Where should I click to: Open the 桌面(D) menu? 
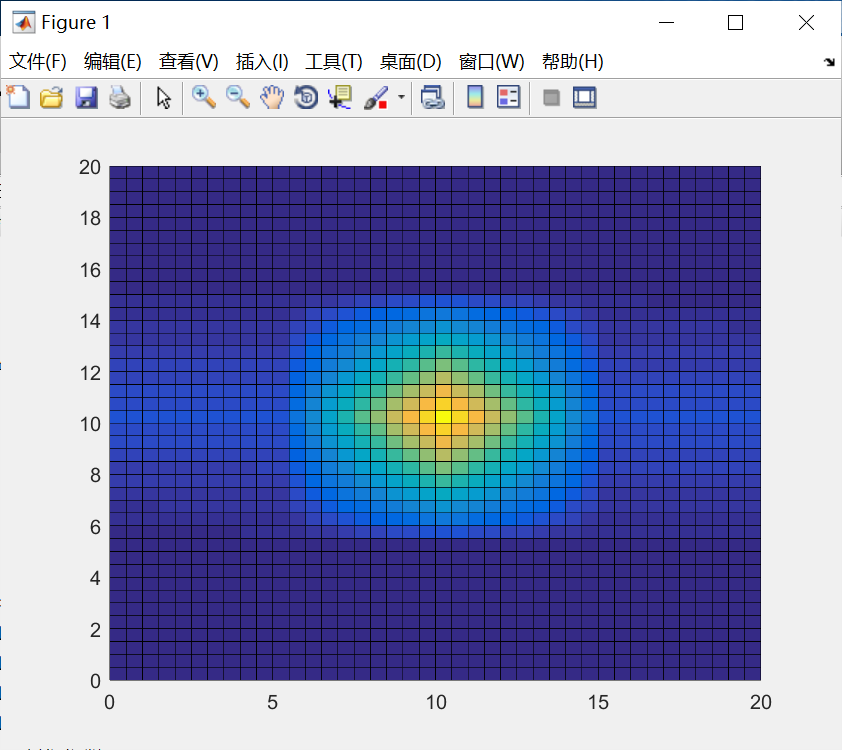tap(410, 62)
